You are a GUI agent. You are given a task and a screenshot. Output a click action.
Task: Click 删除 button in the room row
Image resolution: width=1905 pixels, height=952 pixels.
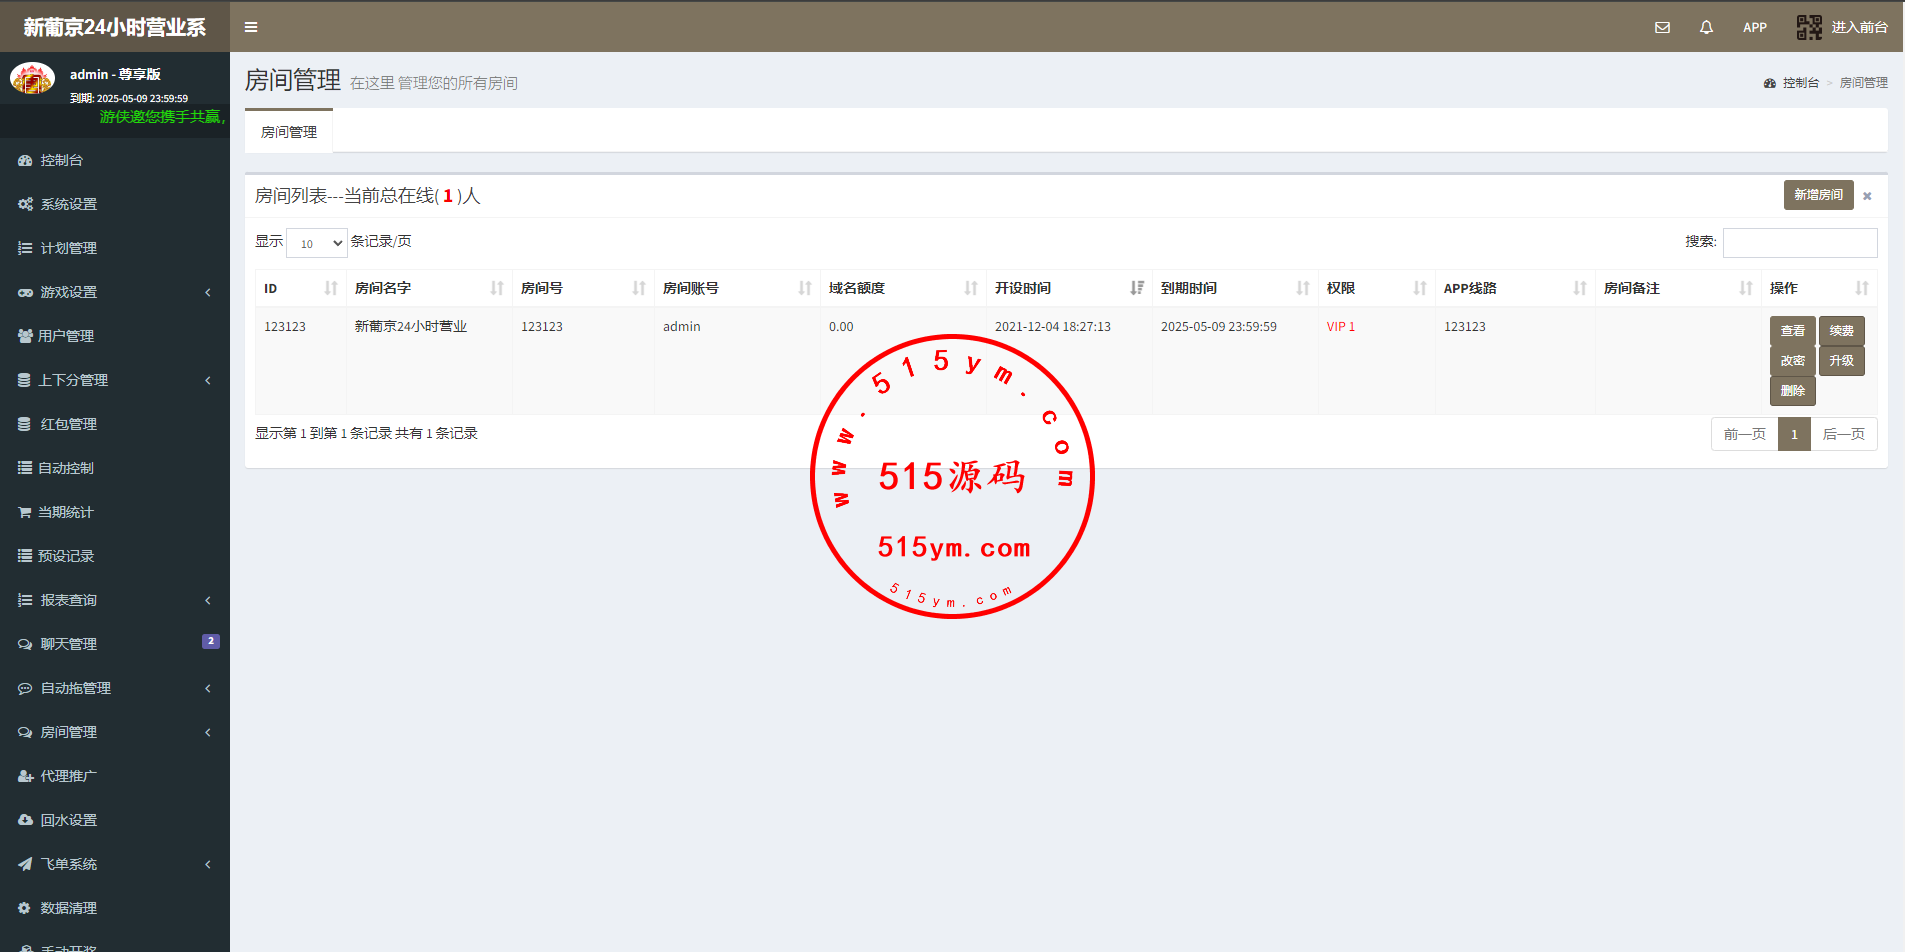pyautogui.click(x=1792, y=391)
